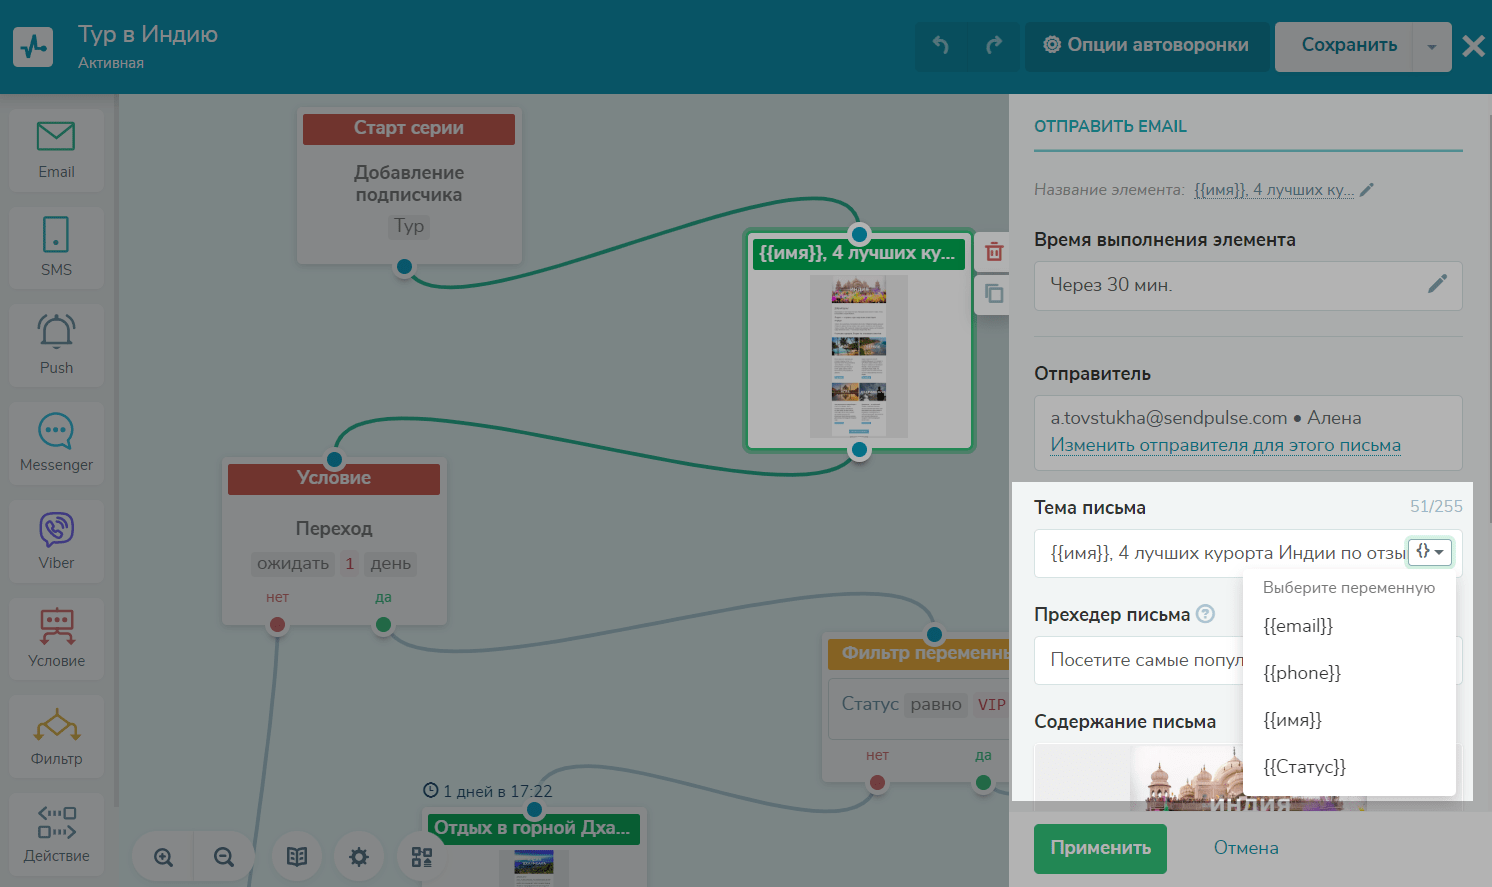Expand the arrow next to Сохранить
The image size is (1492, 887).
[1431, 47]
